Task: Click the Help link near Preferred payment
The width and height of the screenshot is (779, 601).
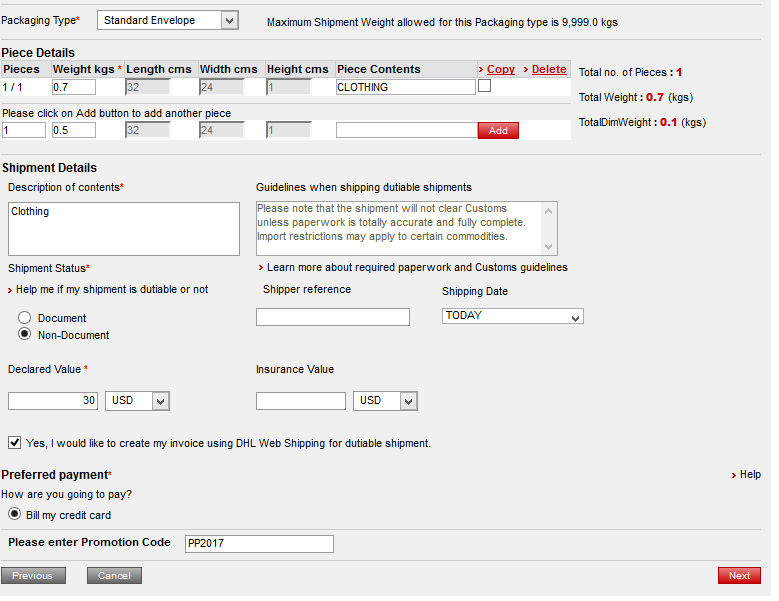Action: 749,474
